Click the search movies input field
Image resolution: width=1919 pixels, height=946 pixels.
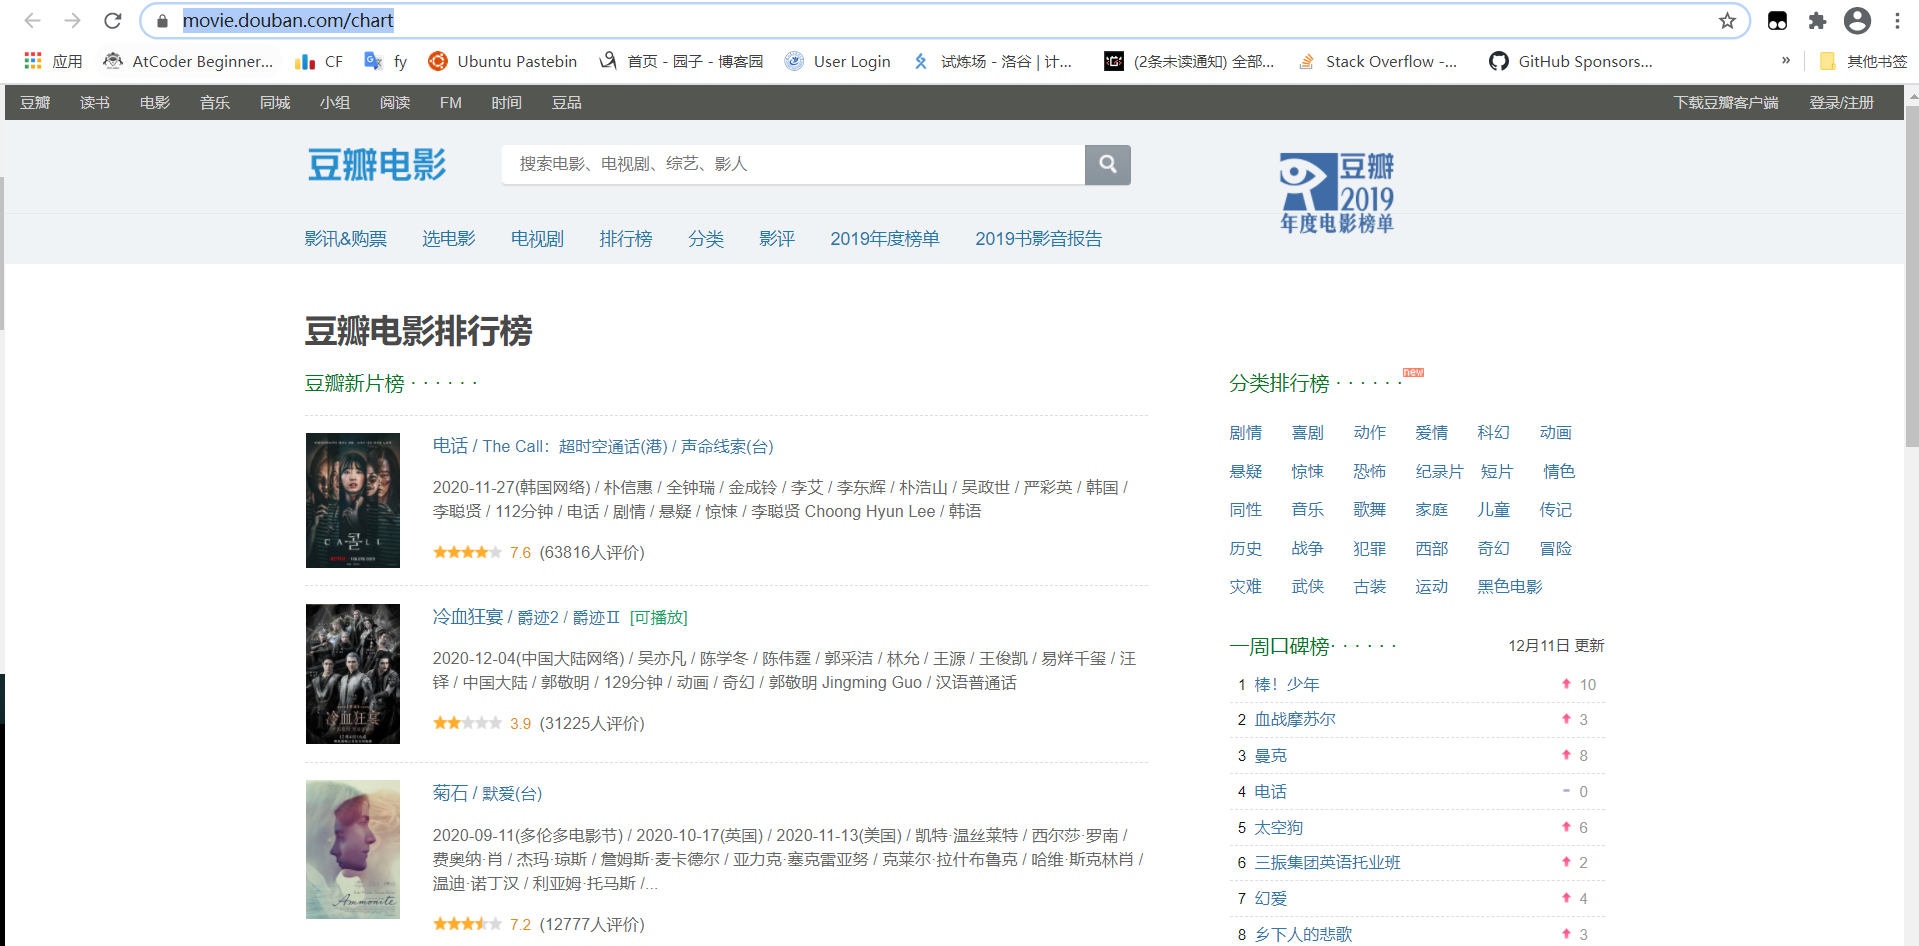[793, 164]
